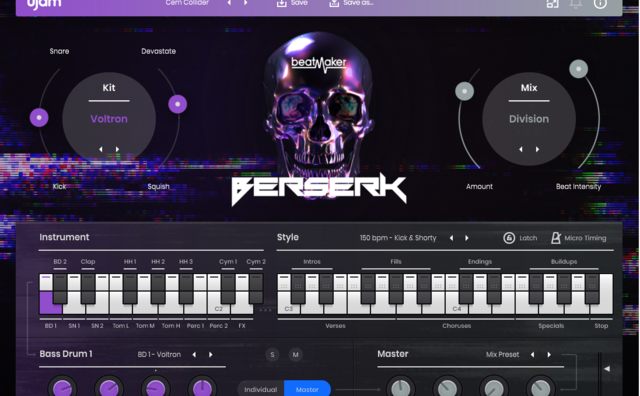Toggle Micro Timing metronome icon

[556, 238]
